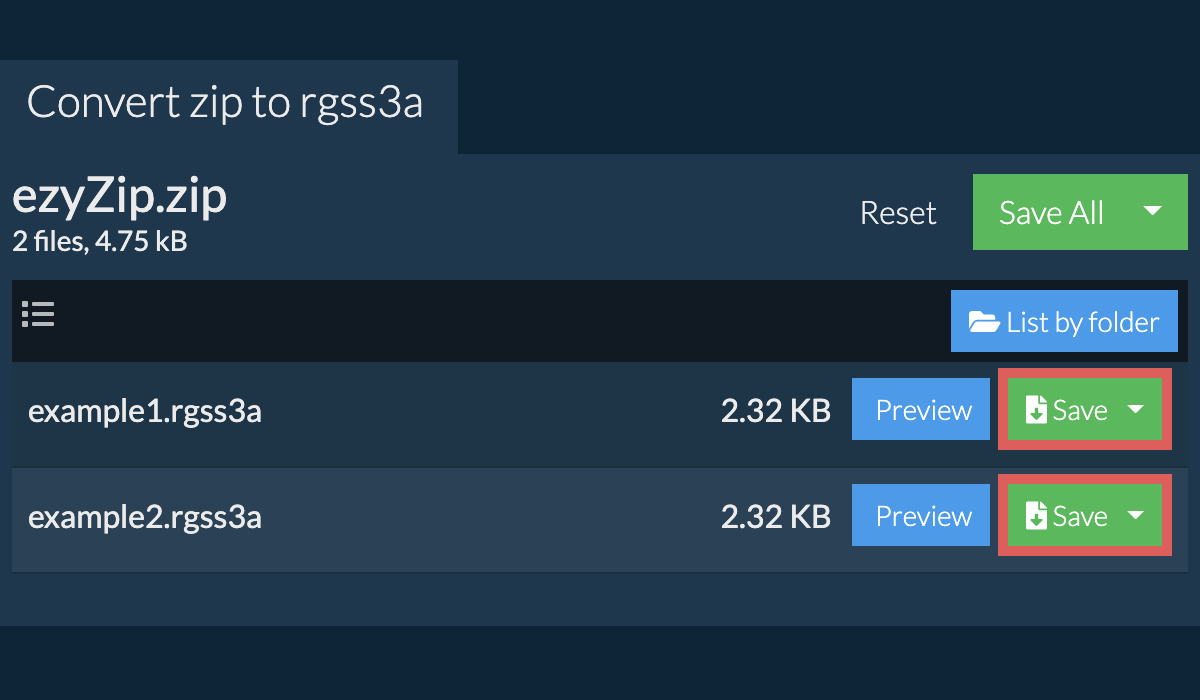Preview example2.rgss3a file
The width and height of the screenshot is (1200, 700).
coord(920,515)
